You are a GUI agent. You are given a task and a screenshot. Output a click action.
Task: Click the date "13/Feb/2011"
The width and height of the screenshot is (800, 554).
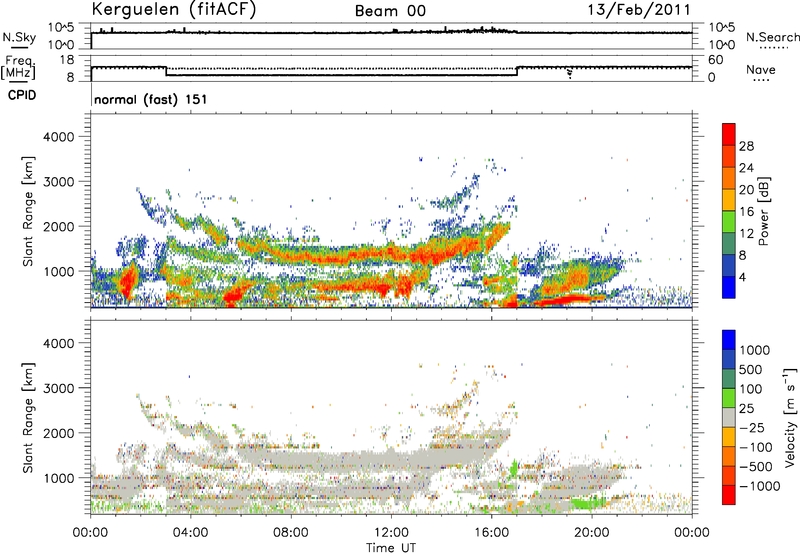pos(639,10)
